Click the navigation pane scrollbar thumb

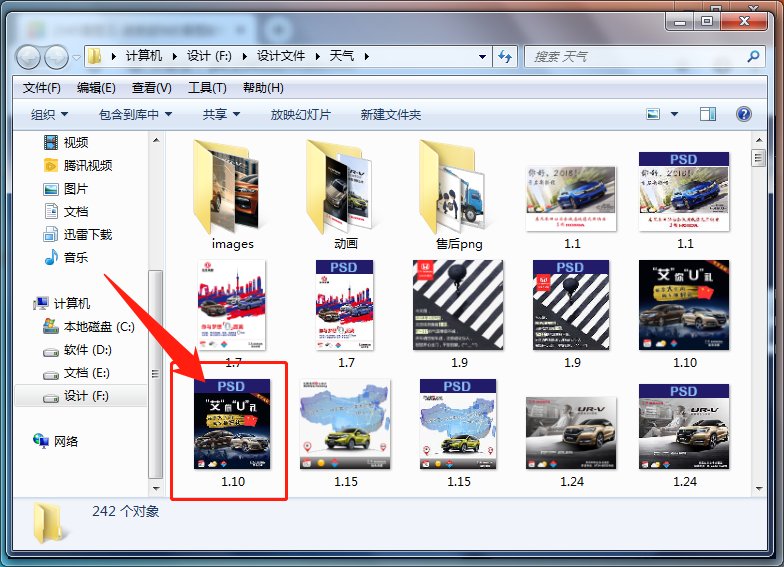156,374
